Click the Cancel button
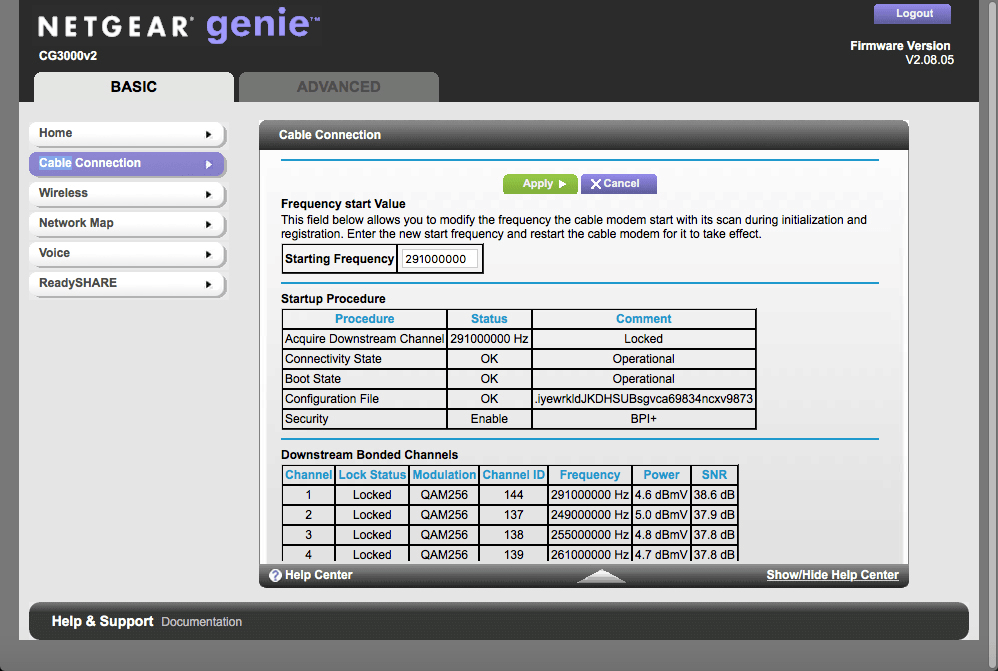The width and height of the screenshot is (998, 671). [x=619, y=183]
